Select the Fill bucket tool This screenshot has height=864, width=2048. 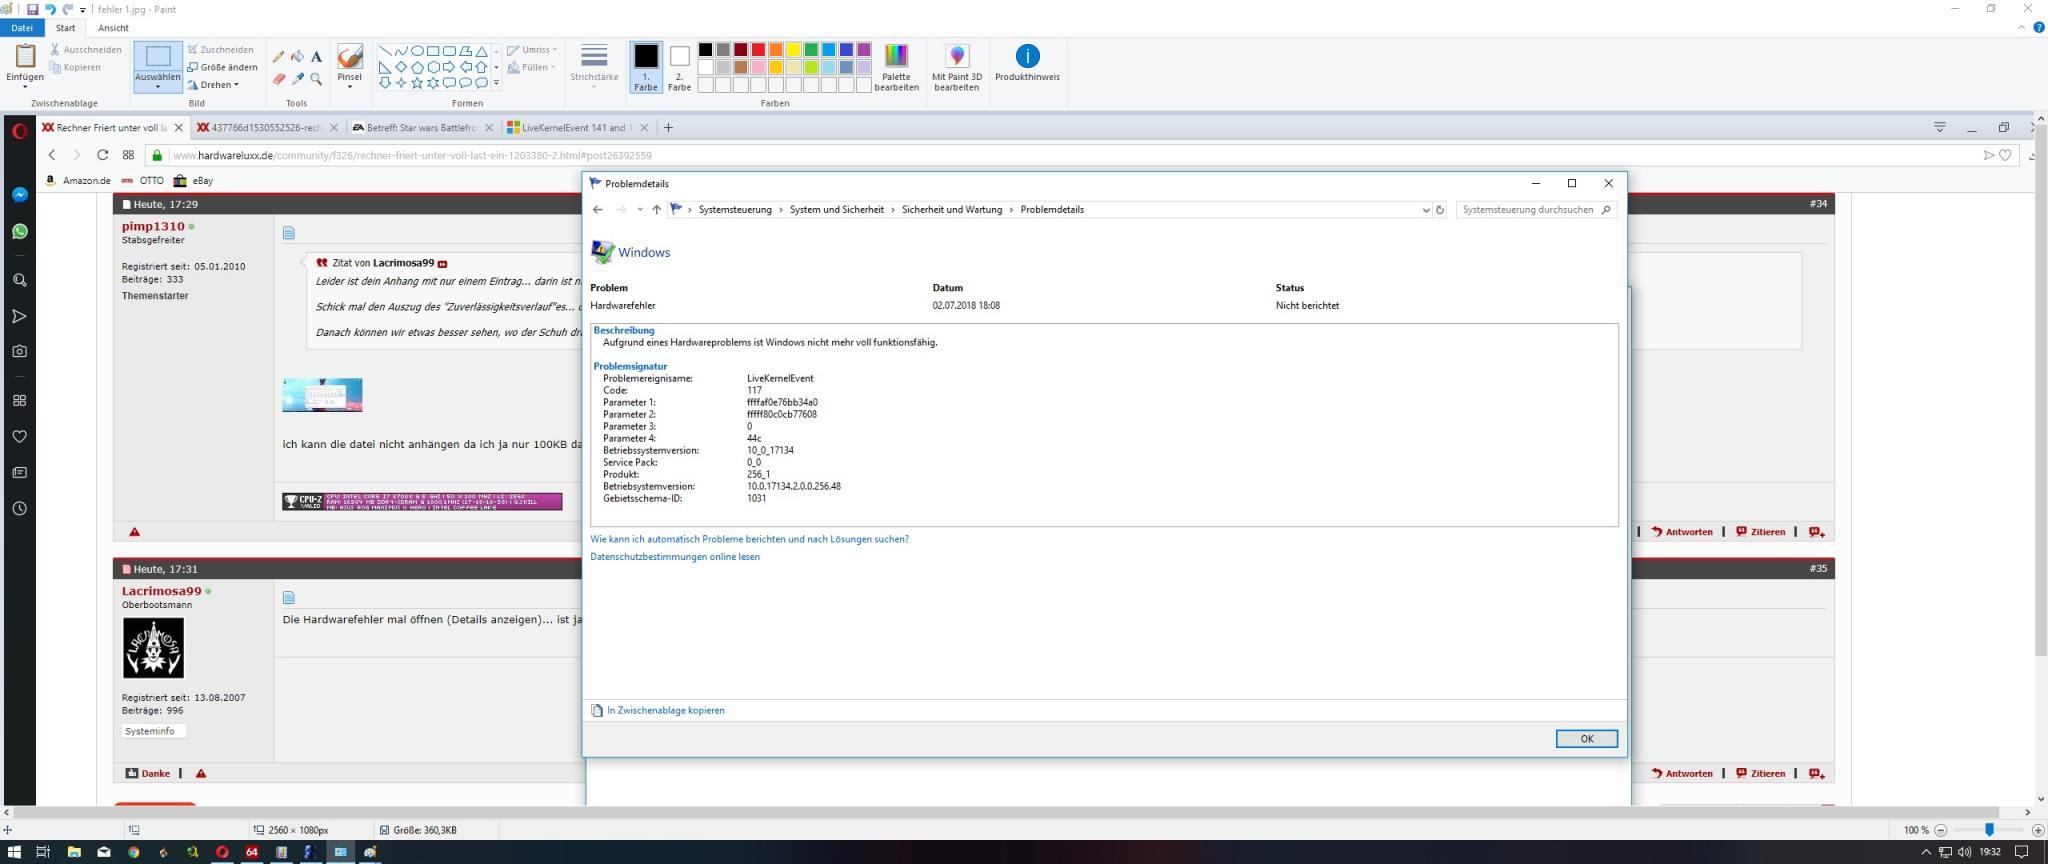click(x=297, y=57)
